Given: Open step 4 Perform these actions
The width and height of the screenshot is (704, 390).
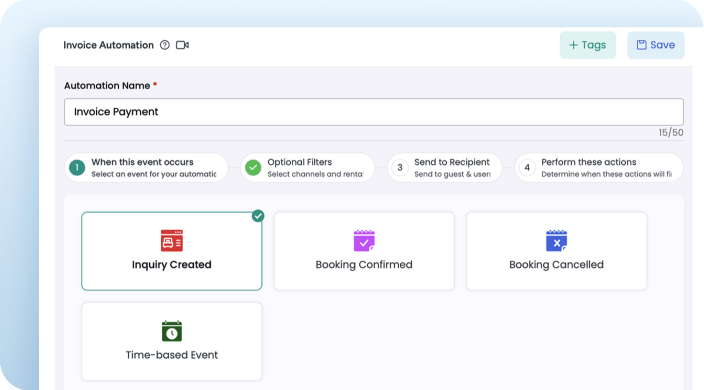Looking at the screenshot, I should click(x=599, y=168).
